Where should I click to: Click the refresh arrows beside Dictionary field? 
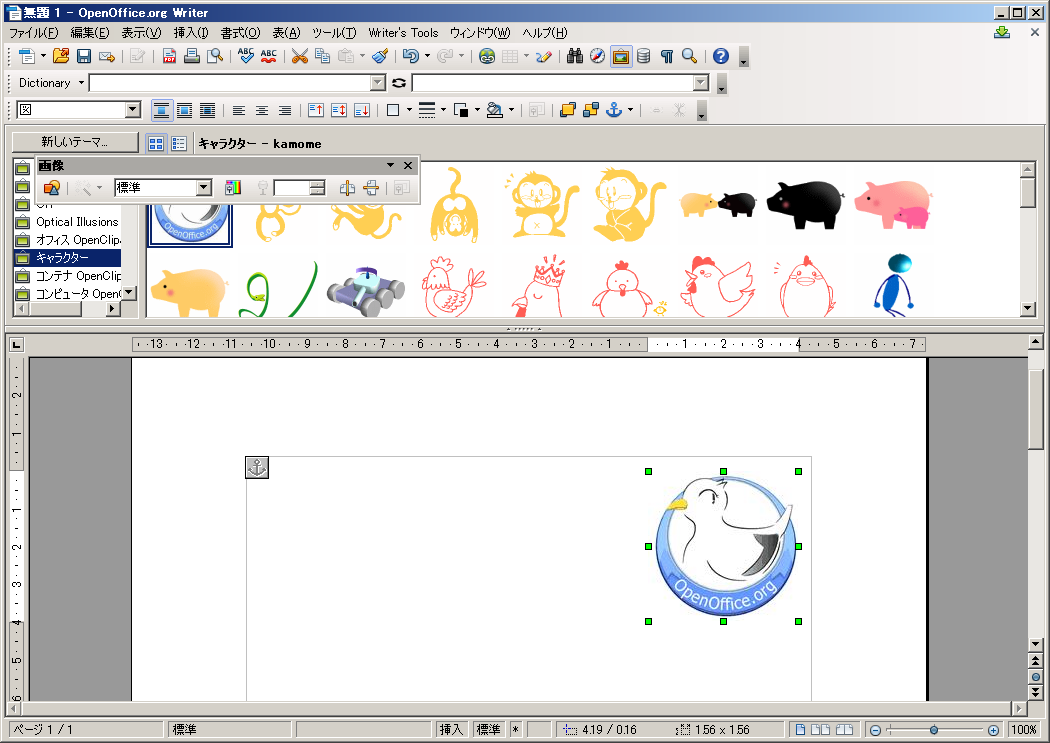[399, 83]
